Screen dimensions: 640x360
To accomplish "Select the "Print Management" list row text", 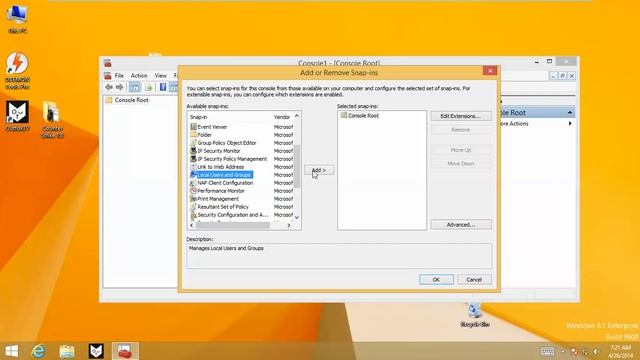I will point(218,199).
